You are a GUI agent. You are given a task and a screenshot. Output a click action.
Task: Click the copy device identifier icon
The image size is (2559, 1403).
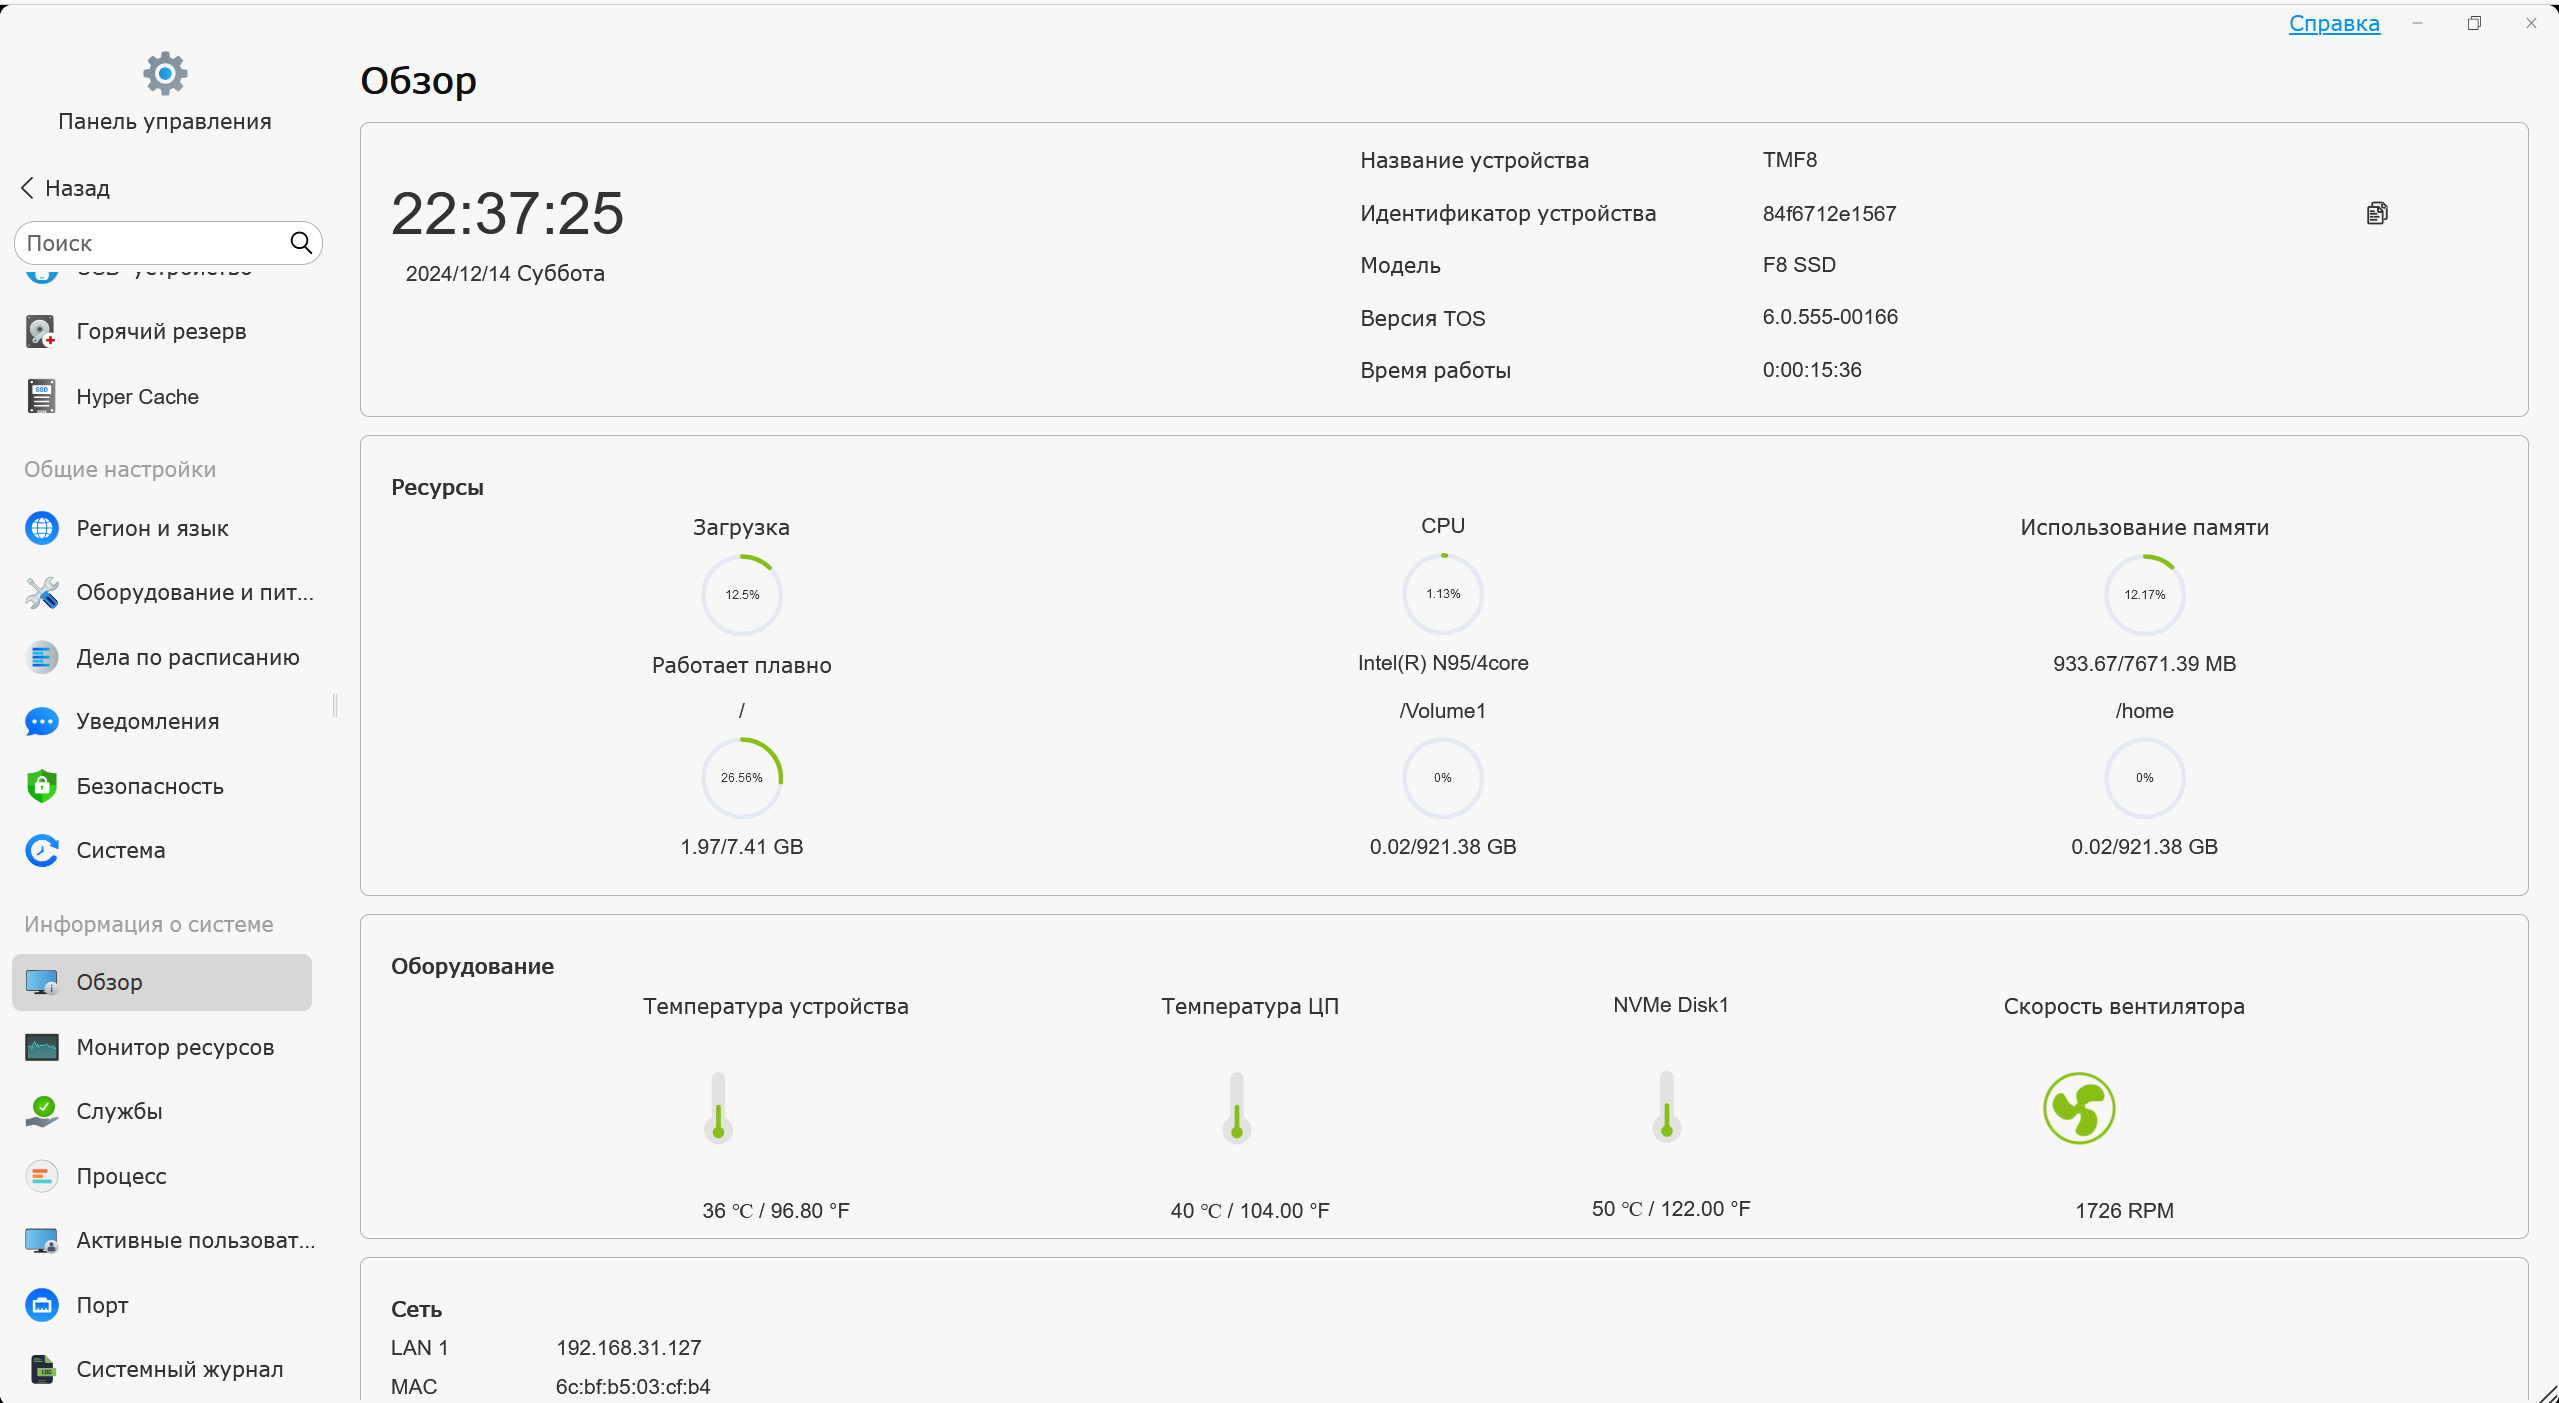click(2377, 213)
